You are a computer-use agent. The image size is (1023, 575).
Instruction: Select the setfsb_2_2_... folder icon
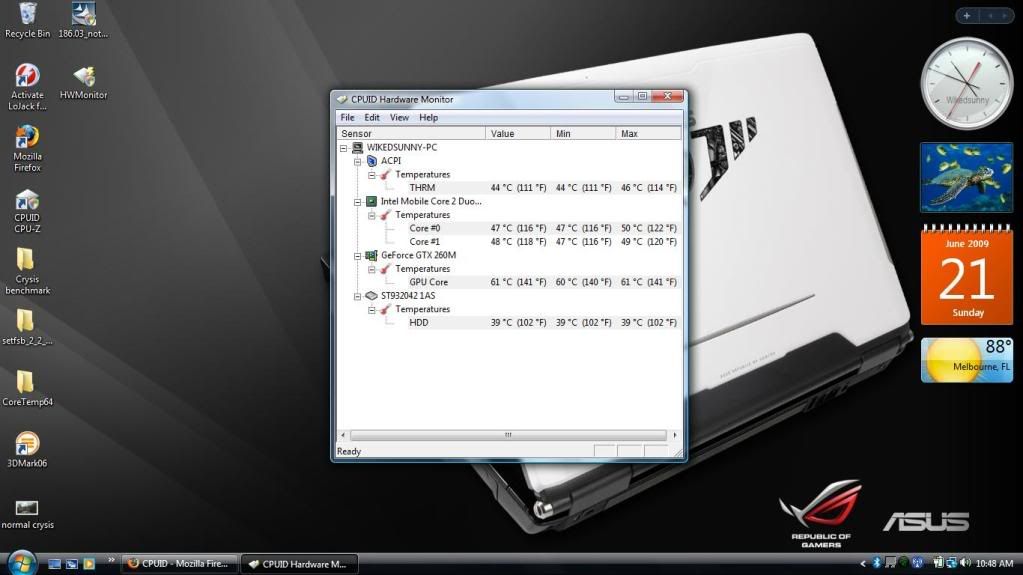point(27,326)
